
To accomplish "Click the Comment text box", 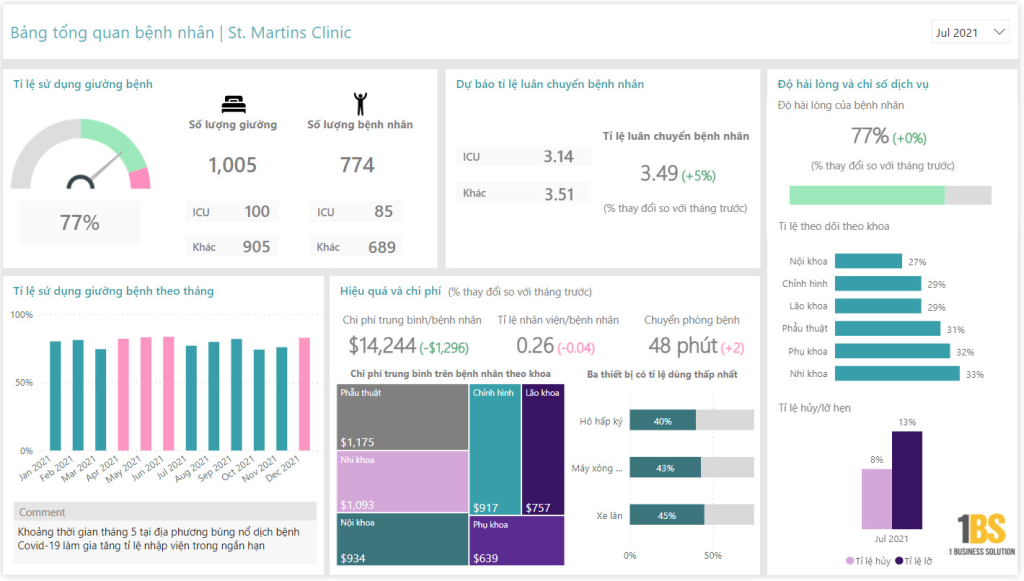I will pos(165,538).
